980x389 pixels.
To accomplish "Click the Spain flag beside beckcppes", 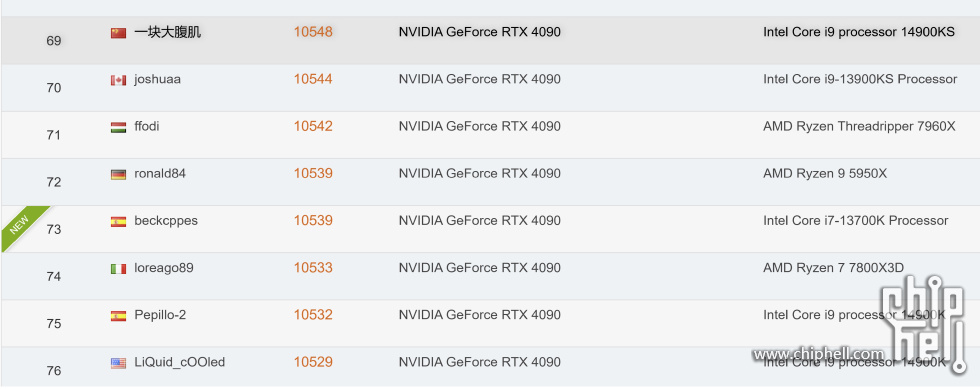I will pyautogui.click(x=118, y=221).
